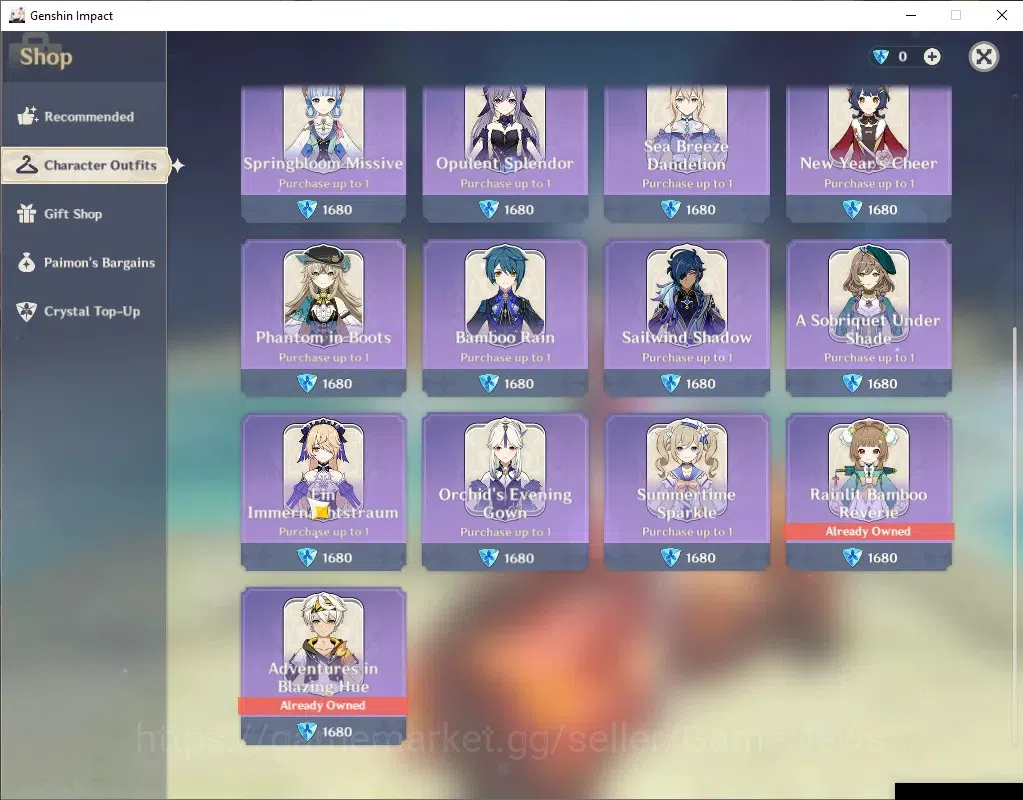Select the Springbloom Missive outfit card
Screen dimensions: 1023x800
[x=324, y=153]
